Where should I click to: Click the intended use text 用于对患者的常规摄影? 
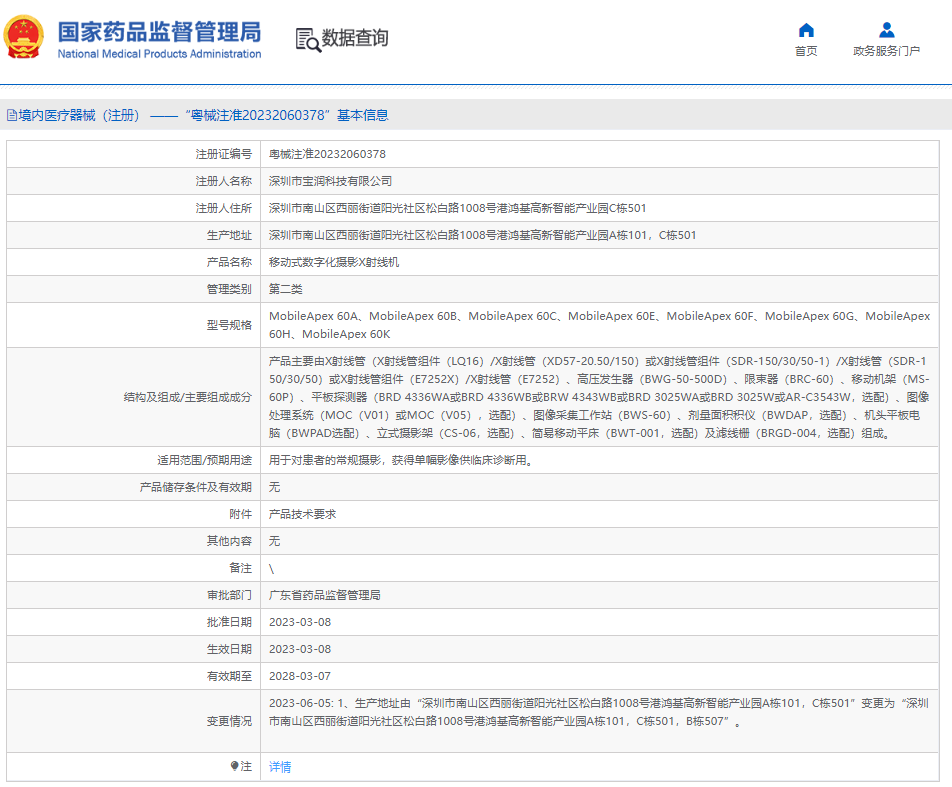pyautogui.click(x=401, y=460)
